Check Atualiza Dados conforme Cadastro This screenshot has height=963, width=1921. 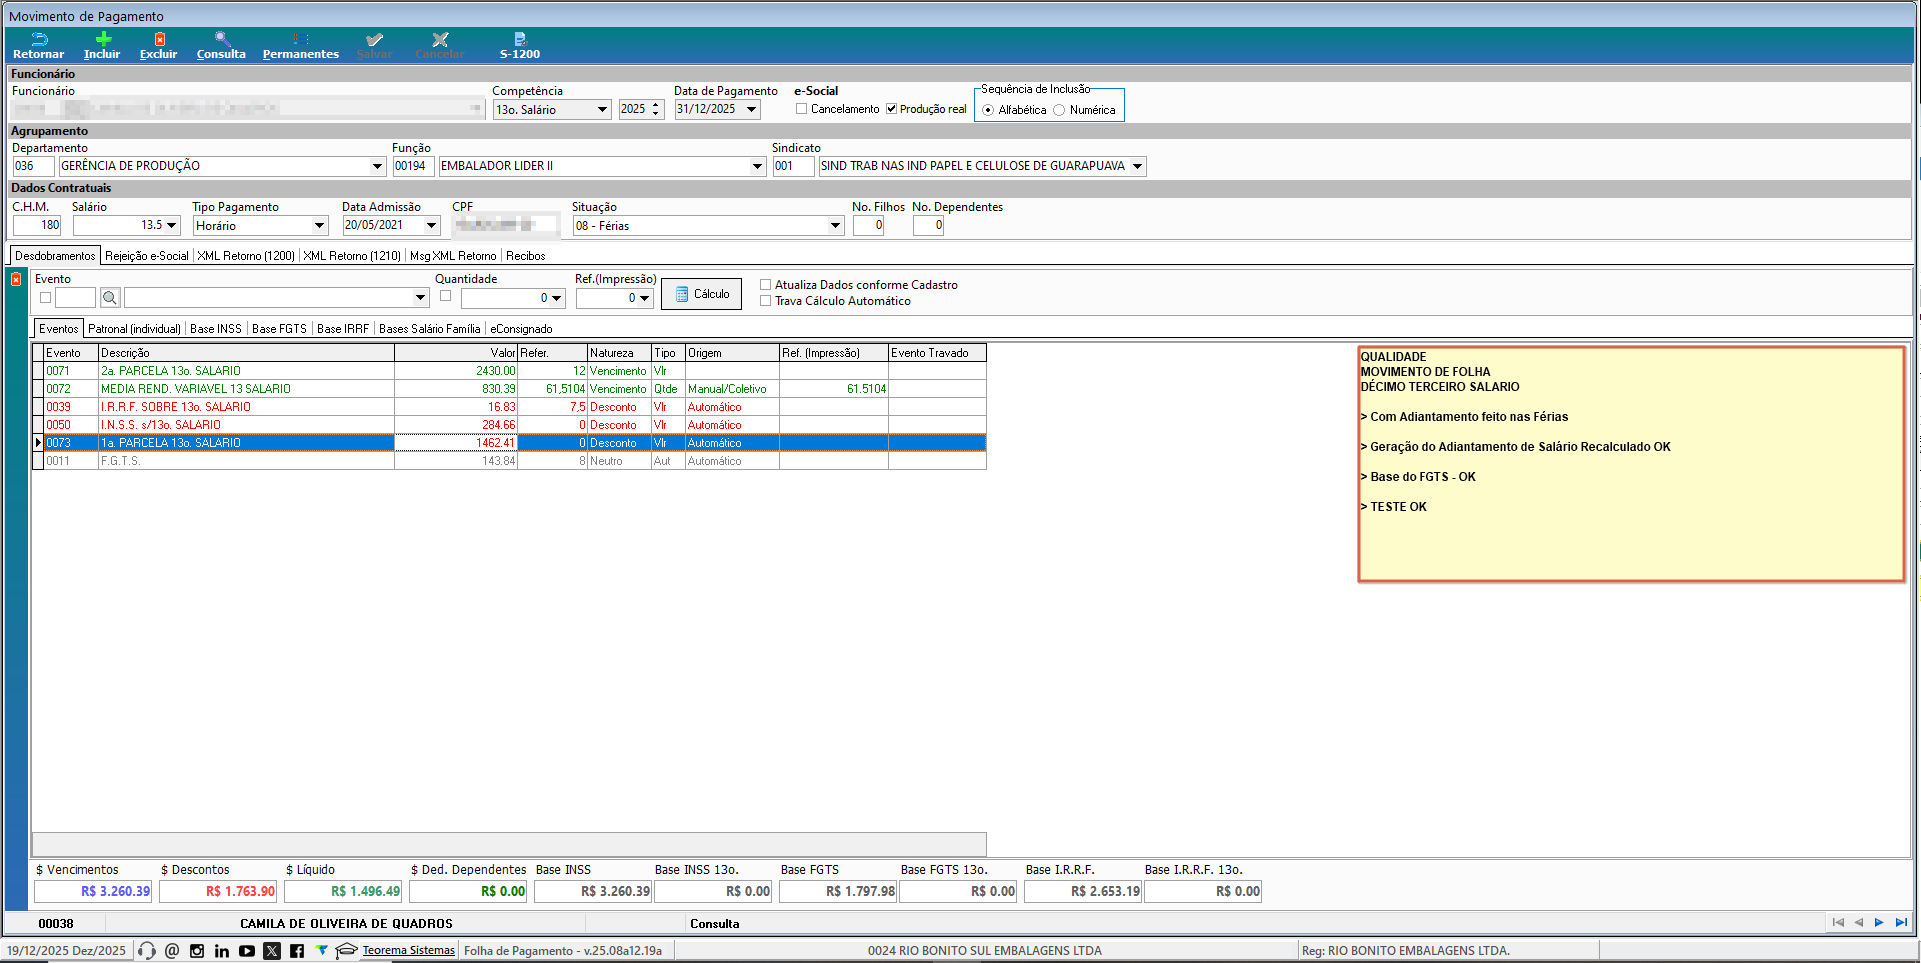pos(766,285)
